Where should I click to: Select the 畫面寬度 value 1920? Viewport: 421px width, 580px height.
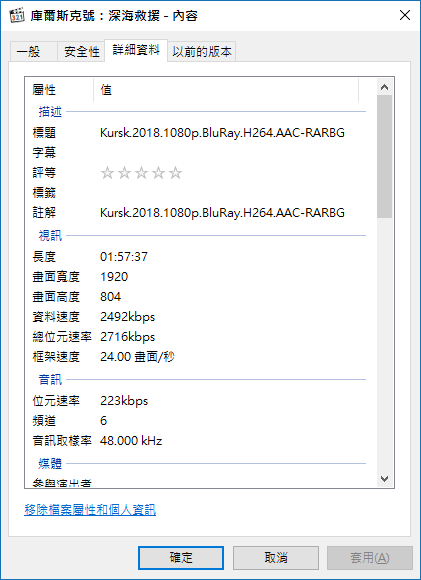tap(114, 277)
